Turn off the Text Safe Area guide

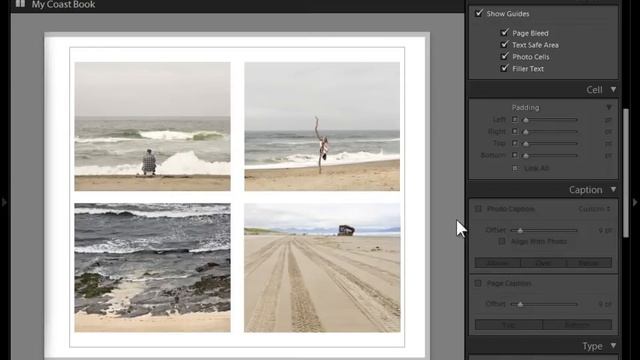pos(505,44)
